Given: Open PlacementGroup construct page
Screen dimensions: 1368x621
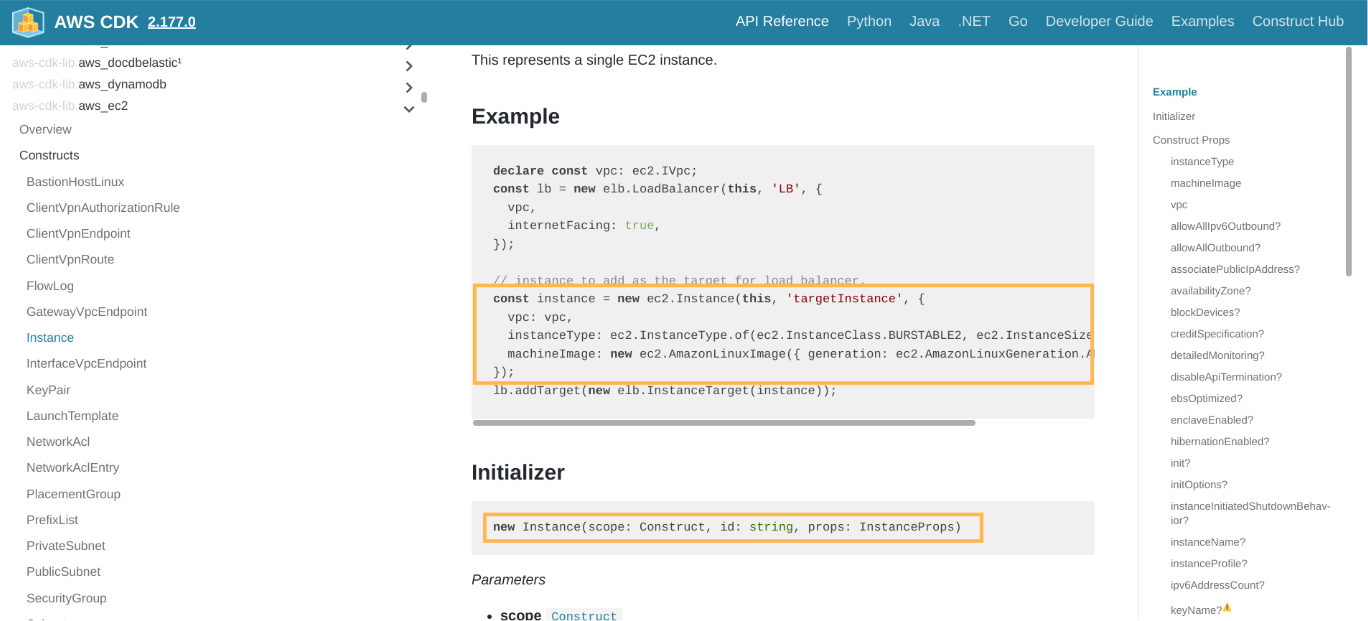Looking at the screenshot, I should pos(73,494).
